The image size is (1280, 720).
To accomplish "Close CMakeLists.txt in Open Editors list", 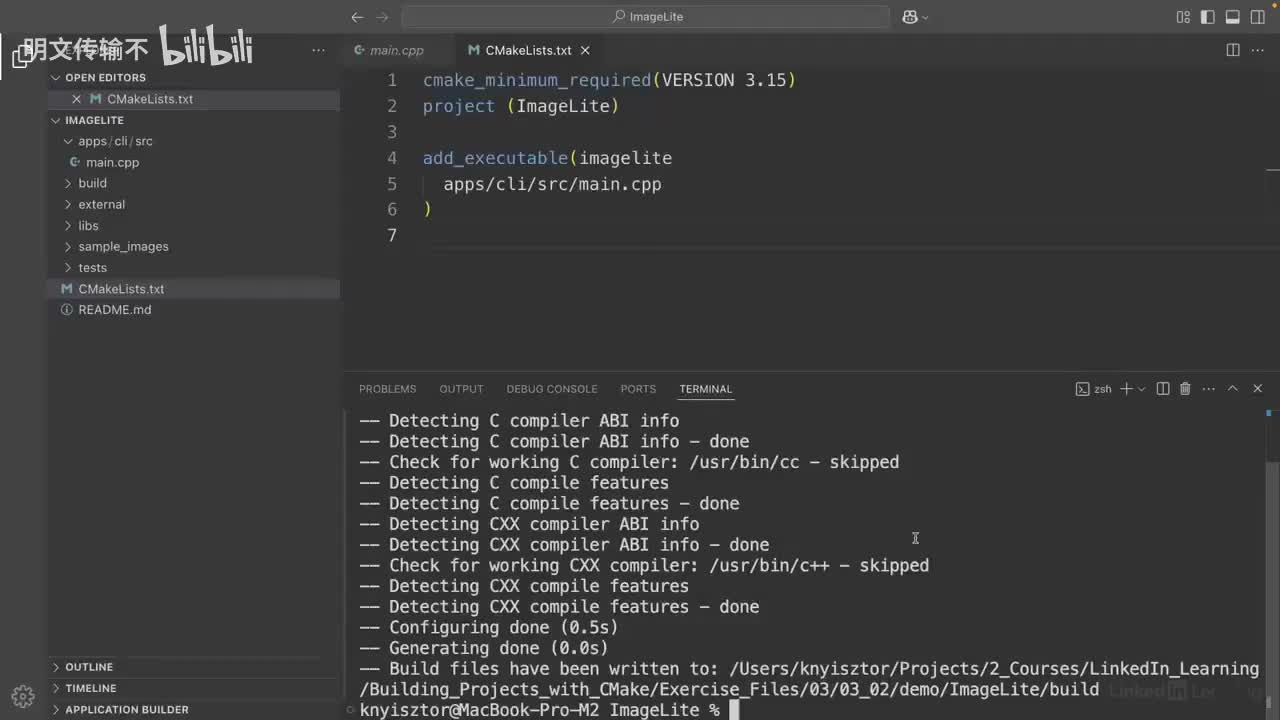I will pyautogui.click(x=76, y=99).
